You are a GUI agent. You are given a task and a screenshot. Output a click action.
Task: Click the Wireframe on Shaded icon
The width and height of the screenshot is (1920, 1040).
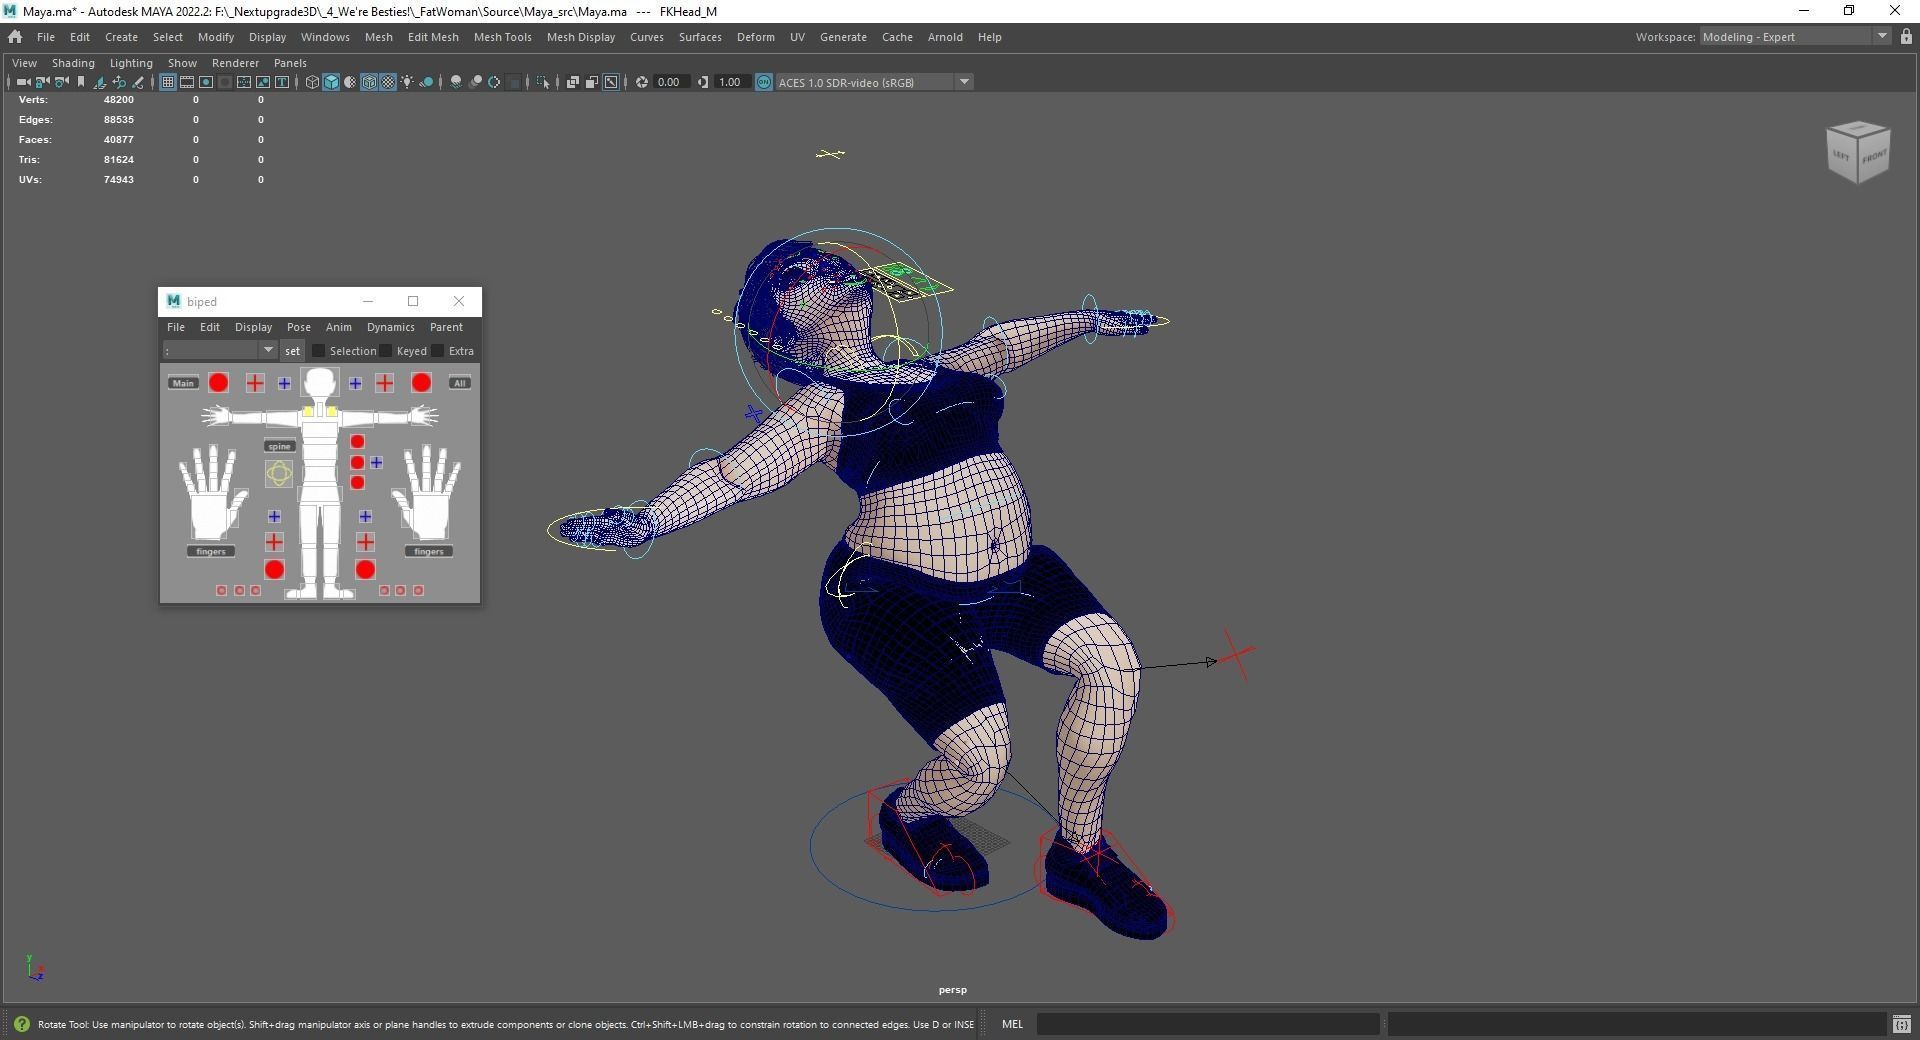point(369,82)
